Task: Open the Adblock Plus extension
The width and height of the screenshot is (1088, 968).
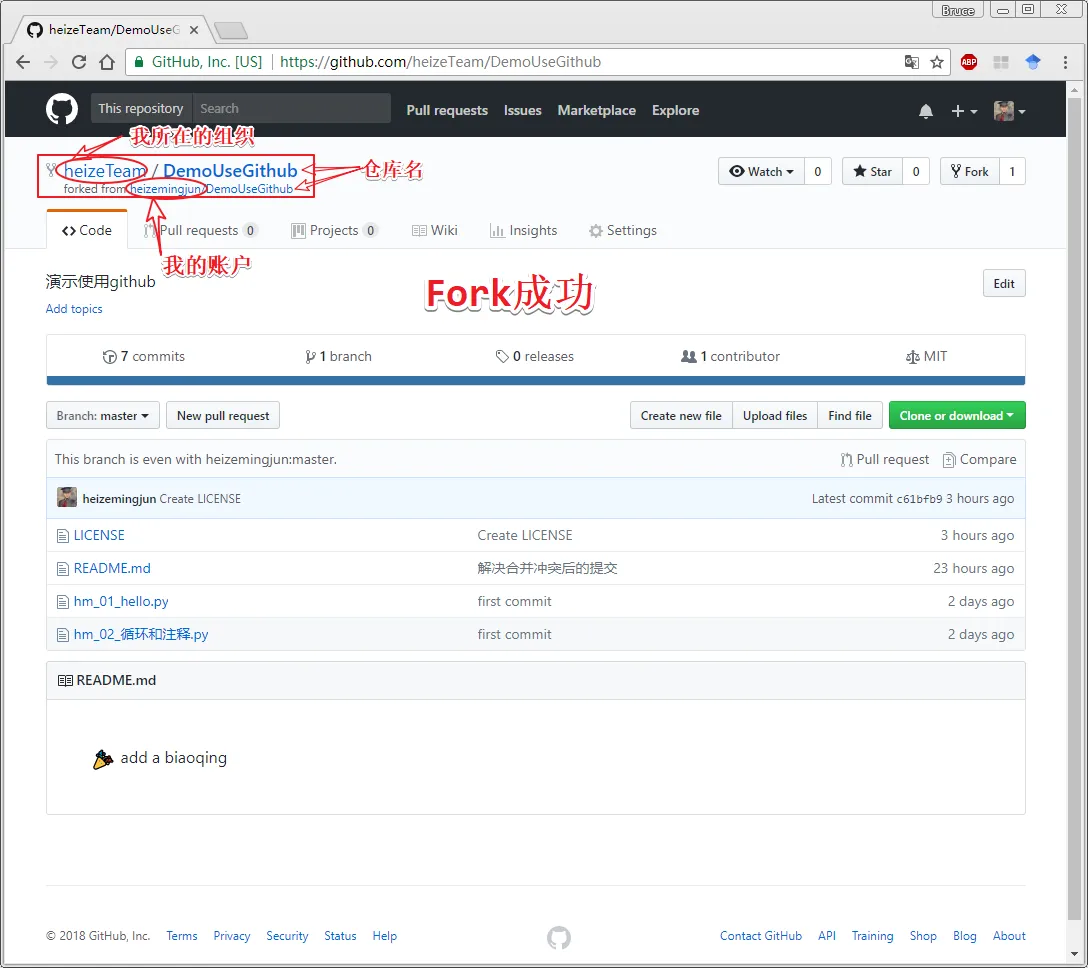Action: (969, 62)
